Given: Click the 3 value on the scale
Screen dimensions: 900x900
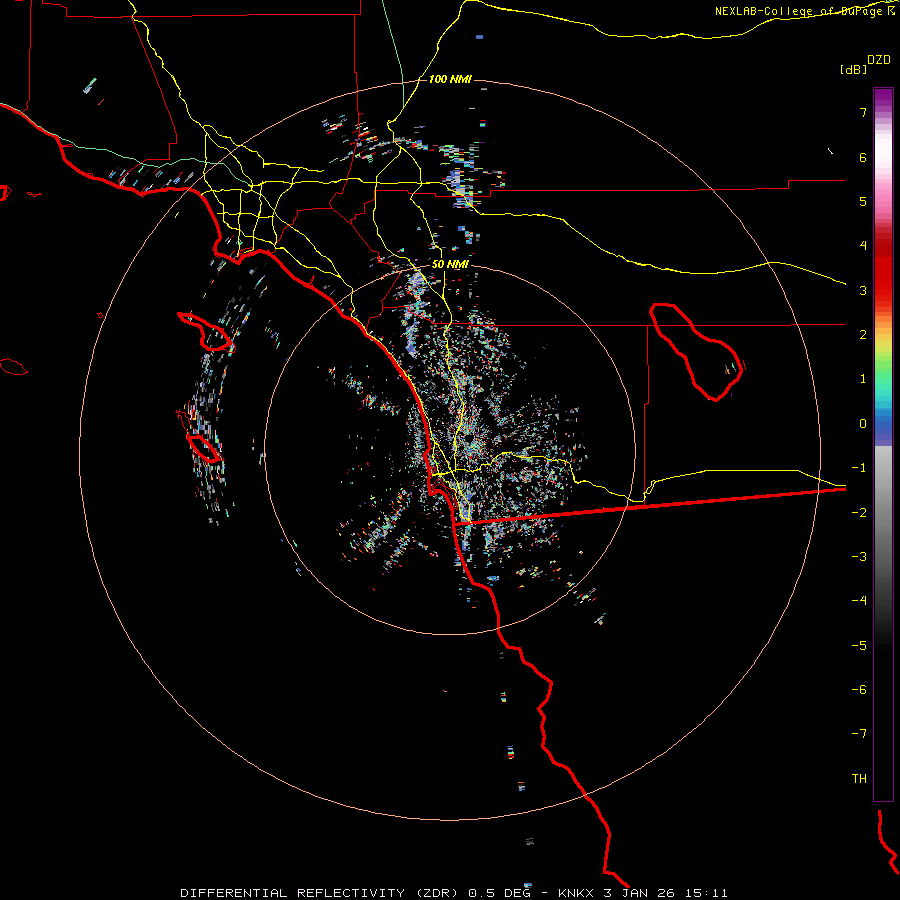Looking at the screenshot, I should point(863,290).
